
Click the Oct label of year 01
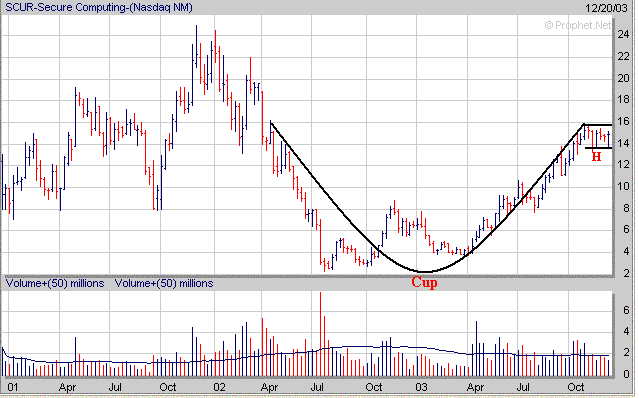(x=167, y=387)
